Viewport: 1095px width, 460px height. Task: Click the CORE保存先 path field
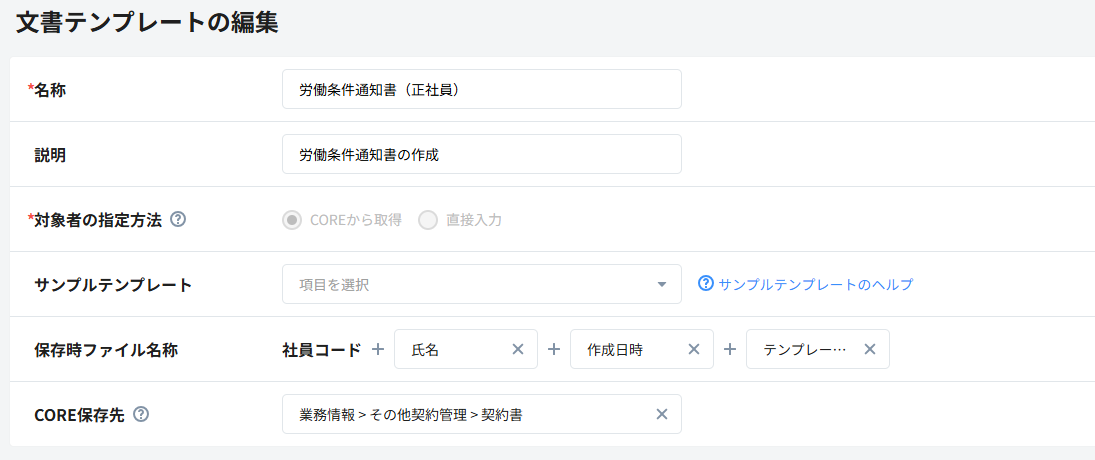(x=465, y=414)
